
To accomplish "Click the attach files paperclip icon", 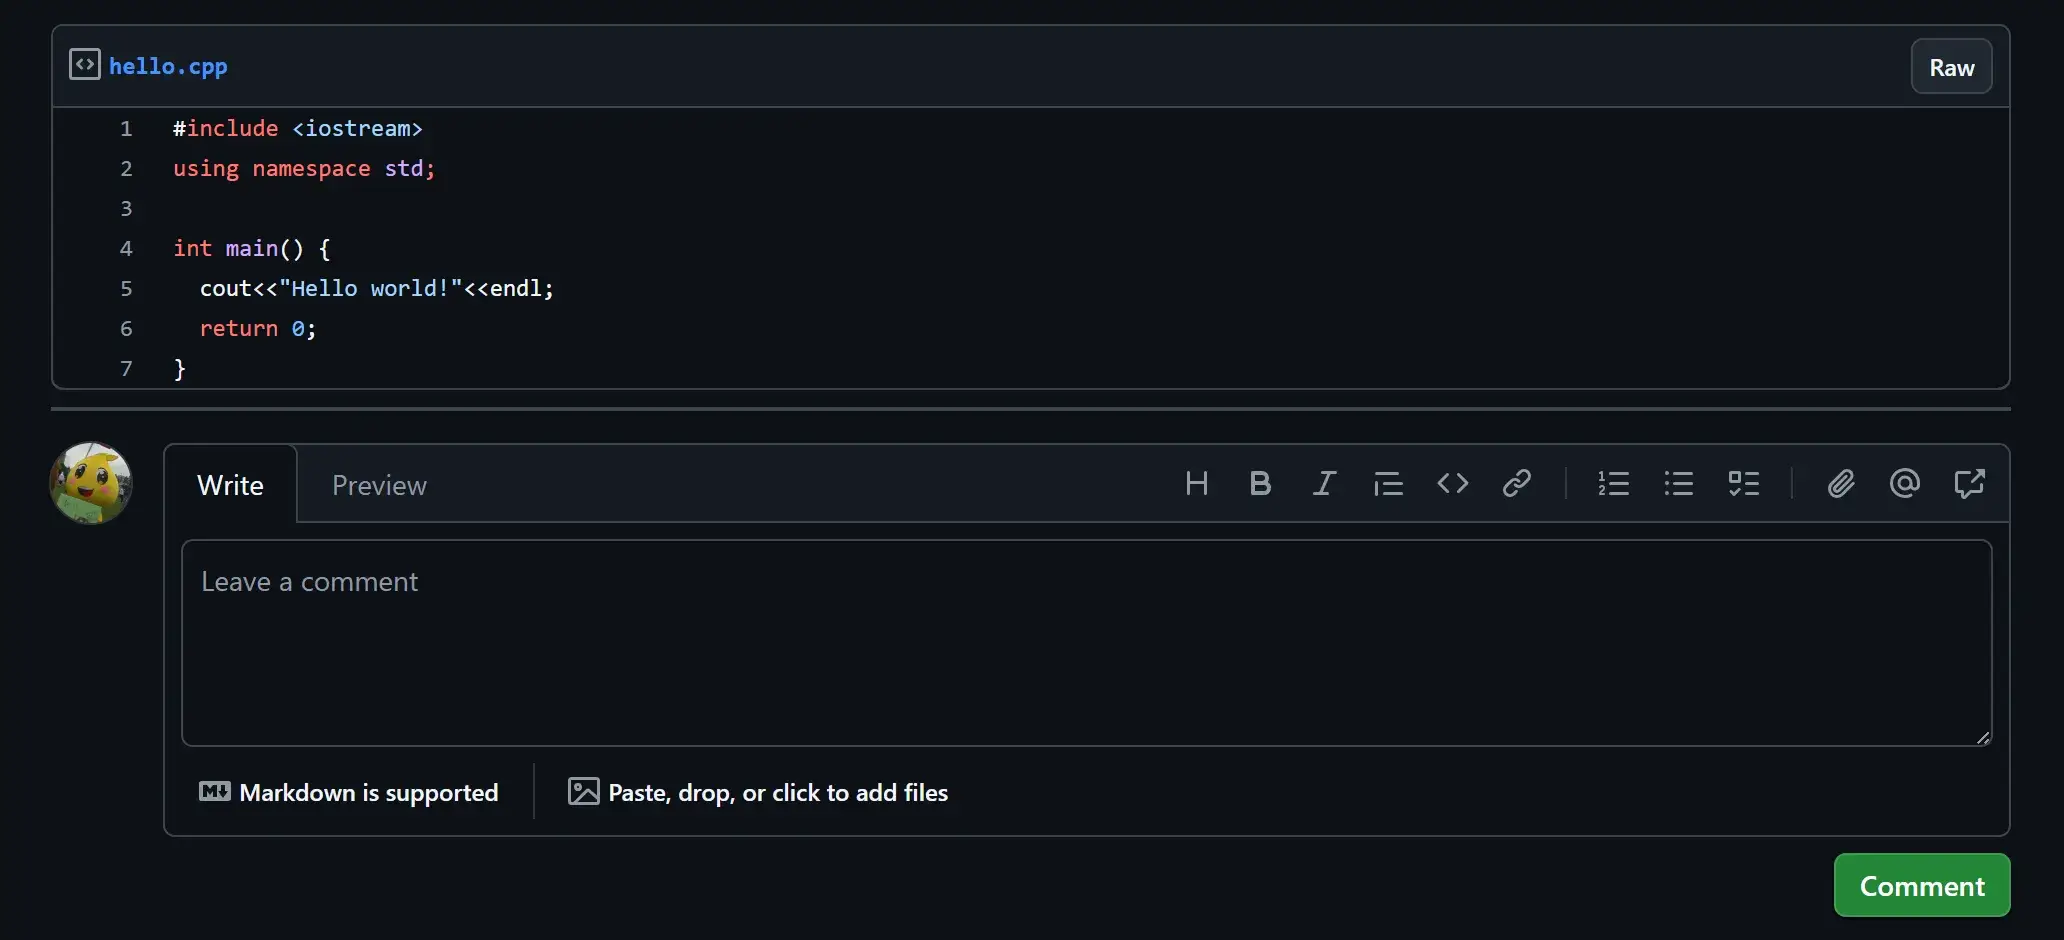I will (1840, 484).
